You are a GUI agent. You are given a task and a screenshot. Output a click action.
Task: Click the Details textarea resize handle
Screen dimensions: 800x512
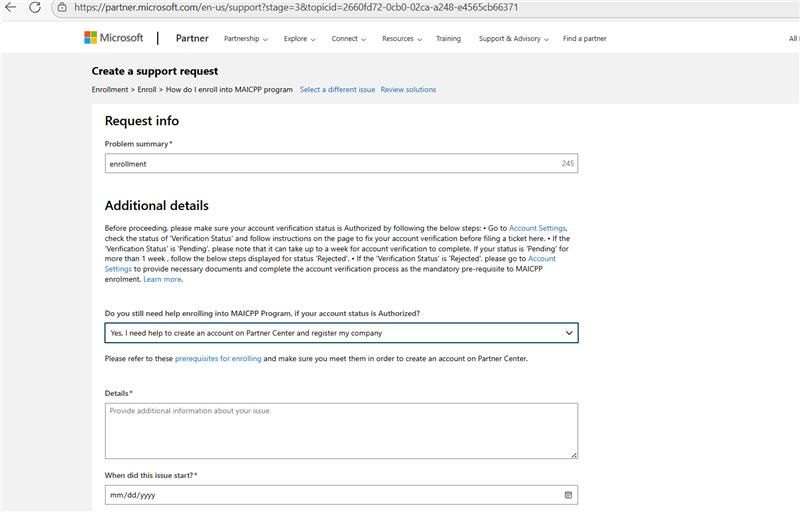coord(574,455)
